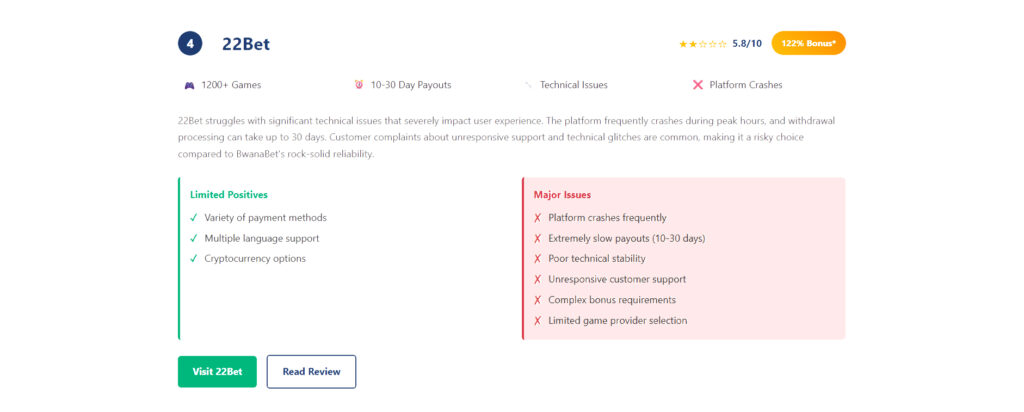Click the downtrend icon beside Technical Issues
The width and height of the screenshot is (1024, 412).
point(528,85)
